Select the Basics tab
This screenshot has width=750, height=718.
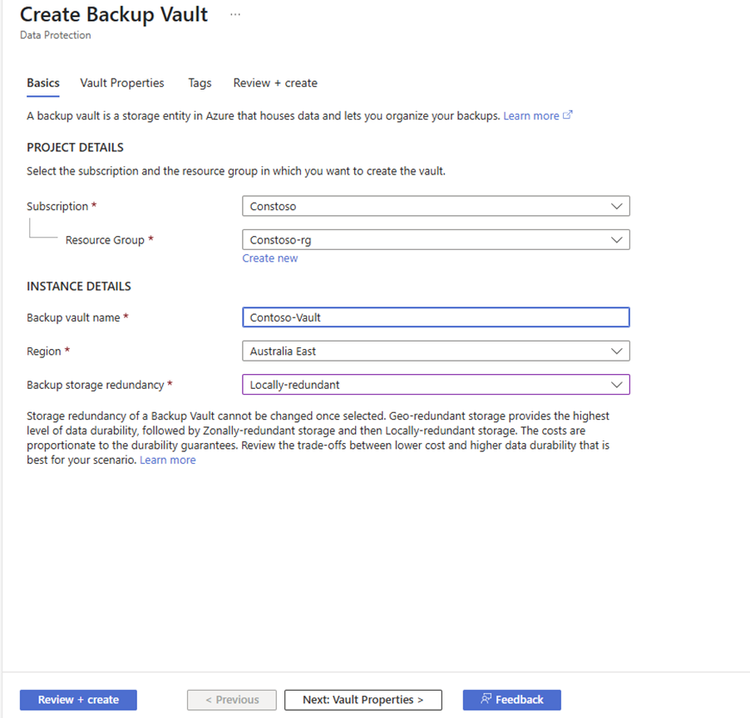(x=43, y=83)
